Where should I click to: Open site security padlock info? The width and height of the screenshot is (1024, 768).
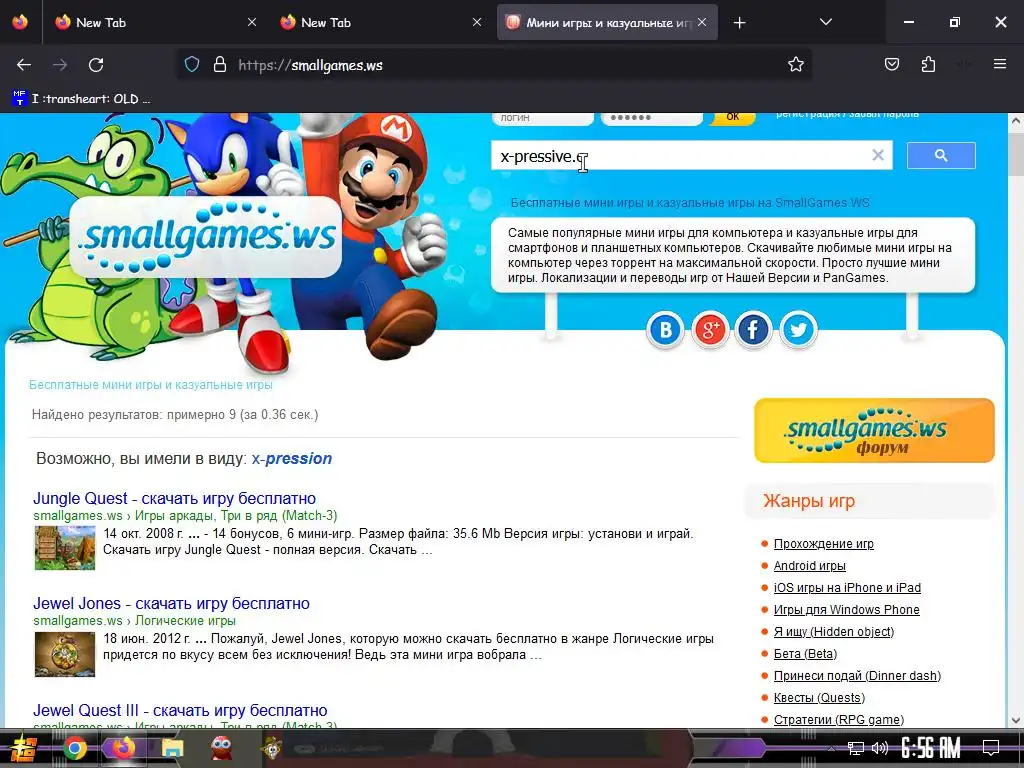pyautogui.click(x=220, y=65)
